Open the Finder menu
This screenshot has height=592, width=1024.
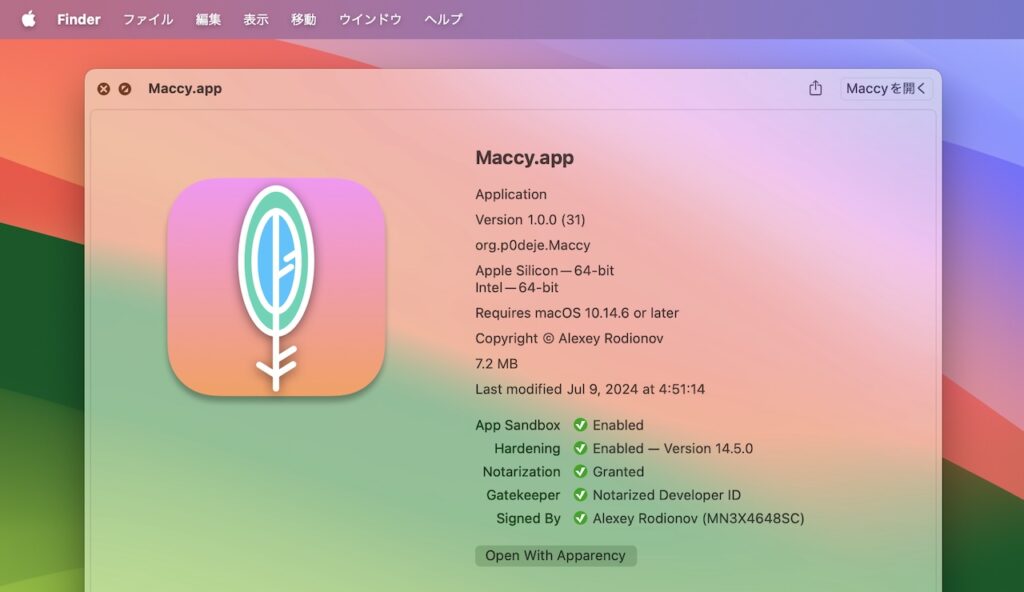pos(78,19)
